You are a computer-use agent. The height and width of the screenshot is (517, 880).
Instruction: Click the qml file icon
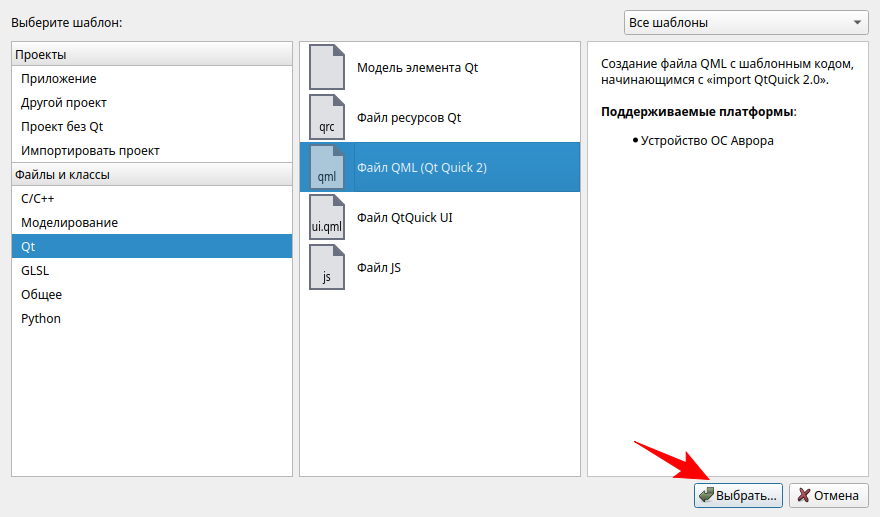point(326,167)
